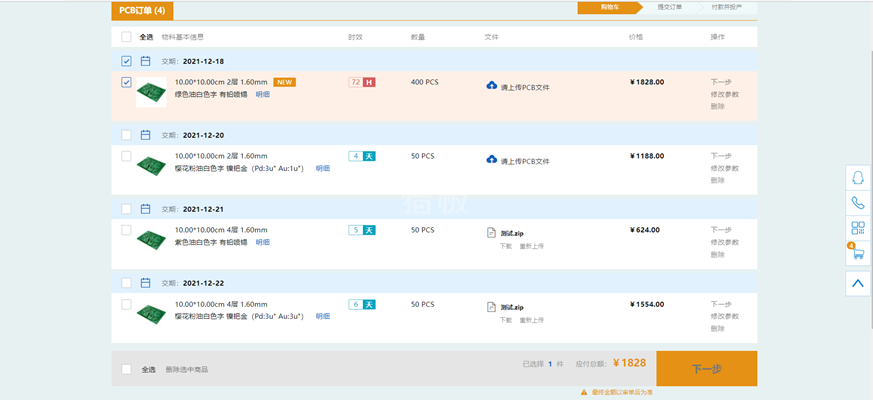This screenshot has height=400, width=873.
Task: Uncheck the checkbox for delivery date 2021-12-18
Action: click(126, 61)
